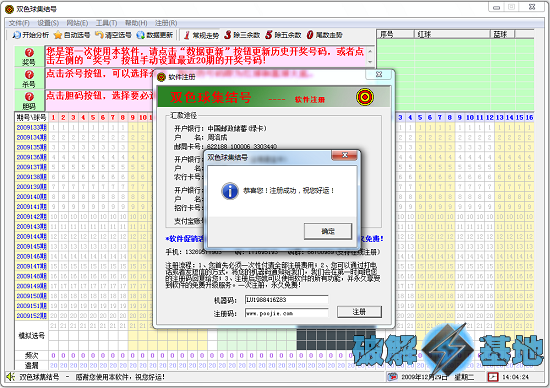Click the red ball column header 5
The image size is (550, 388).
point(93,118)
